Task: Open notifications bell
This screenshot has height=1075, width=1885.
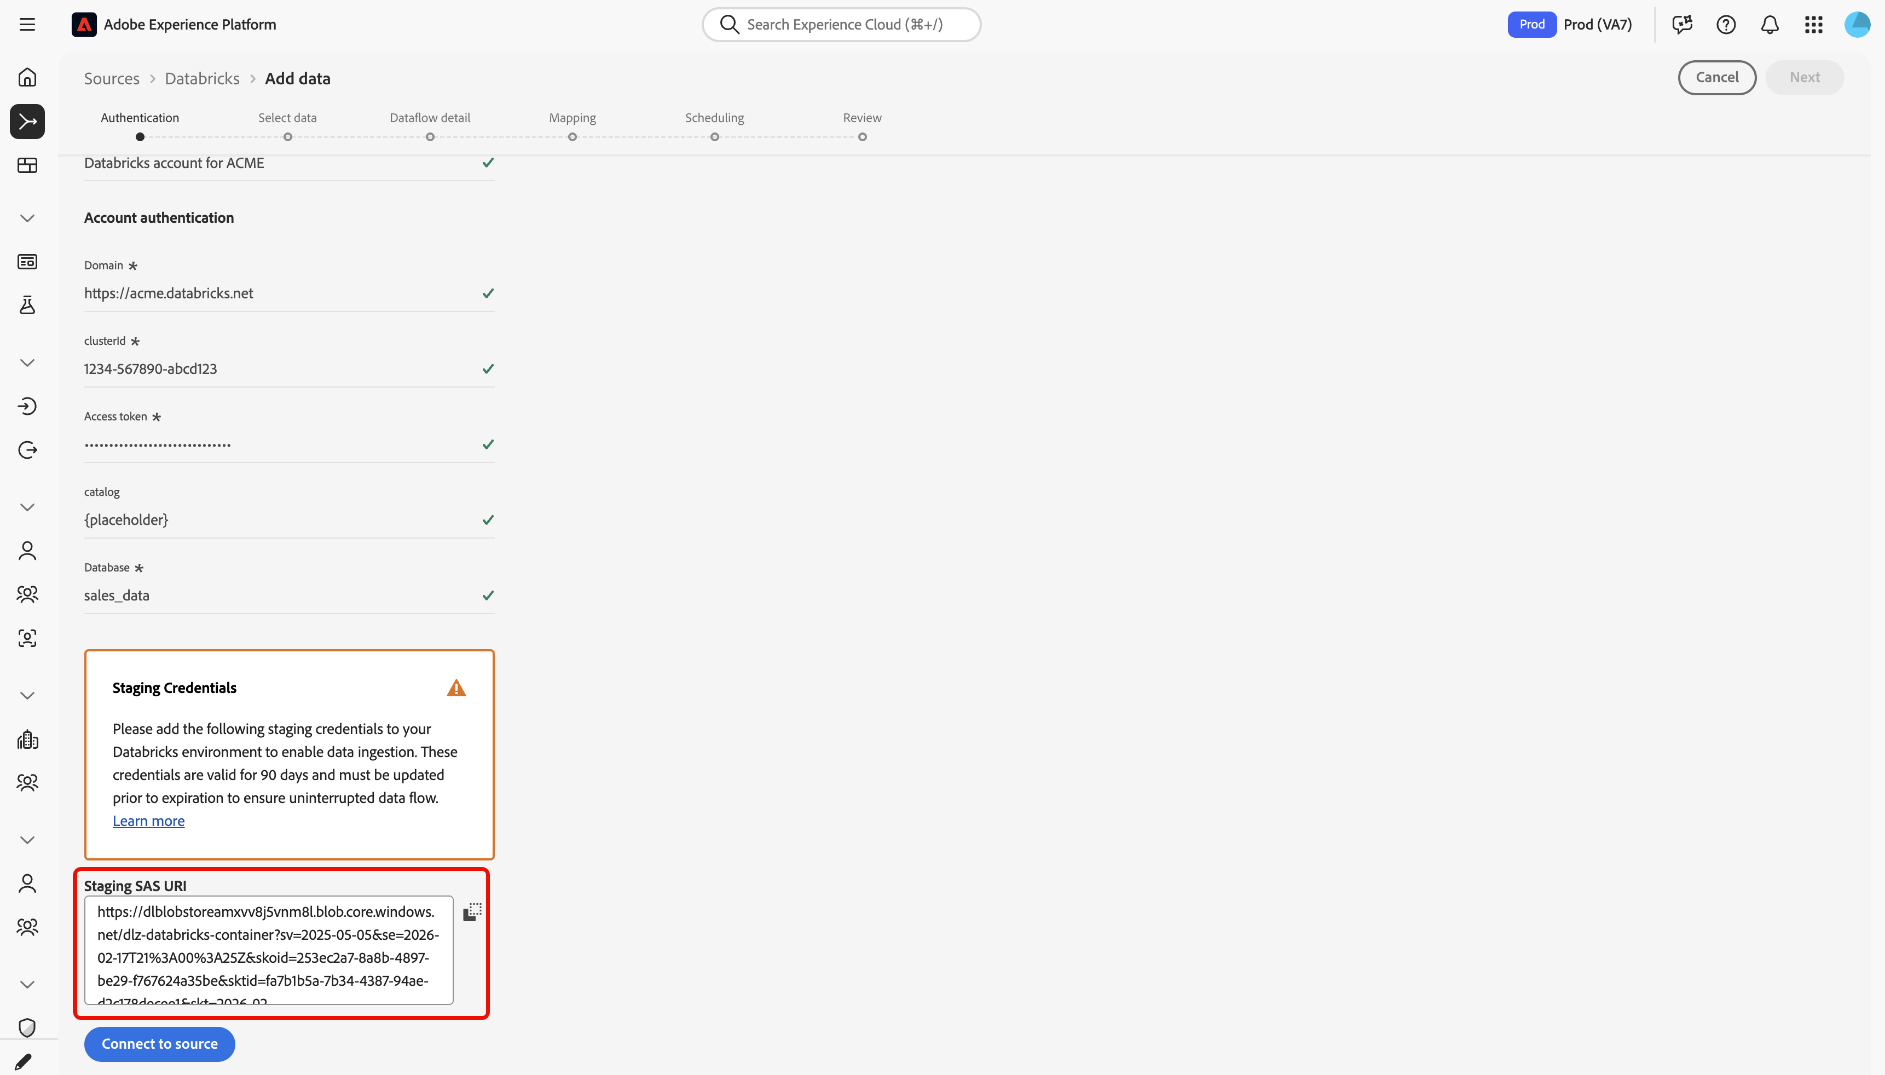Action: (x=1770, y=24)
